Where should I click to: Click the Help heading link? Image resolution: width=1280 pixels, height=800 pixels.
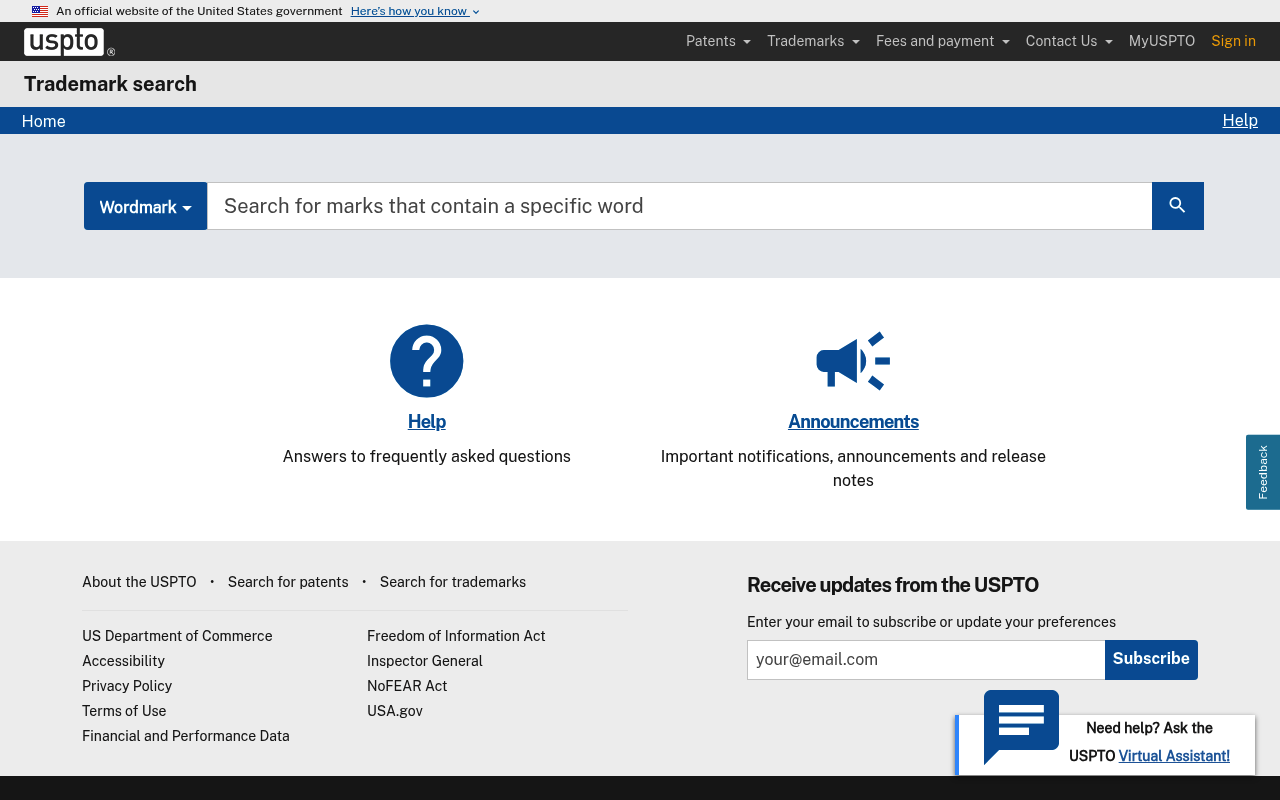(427, 422)
